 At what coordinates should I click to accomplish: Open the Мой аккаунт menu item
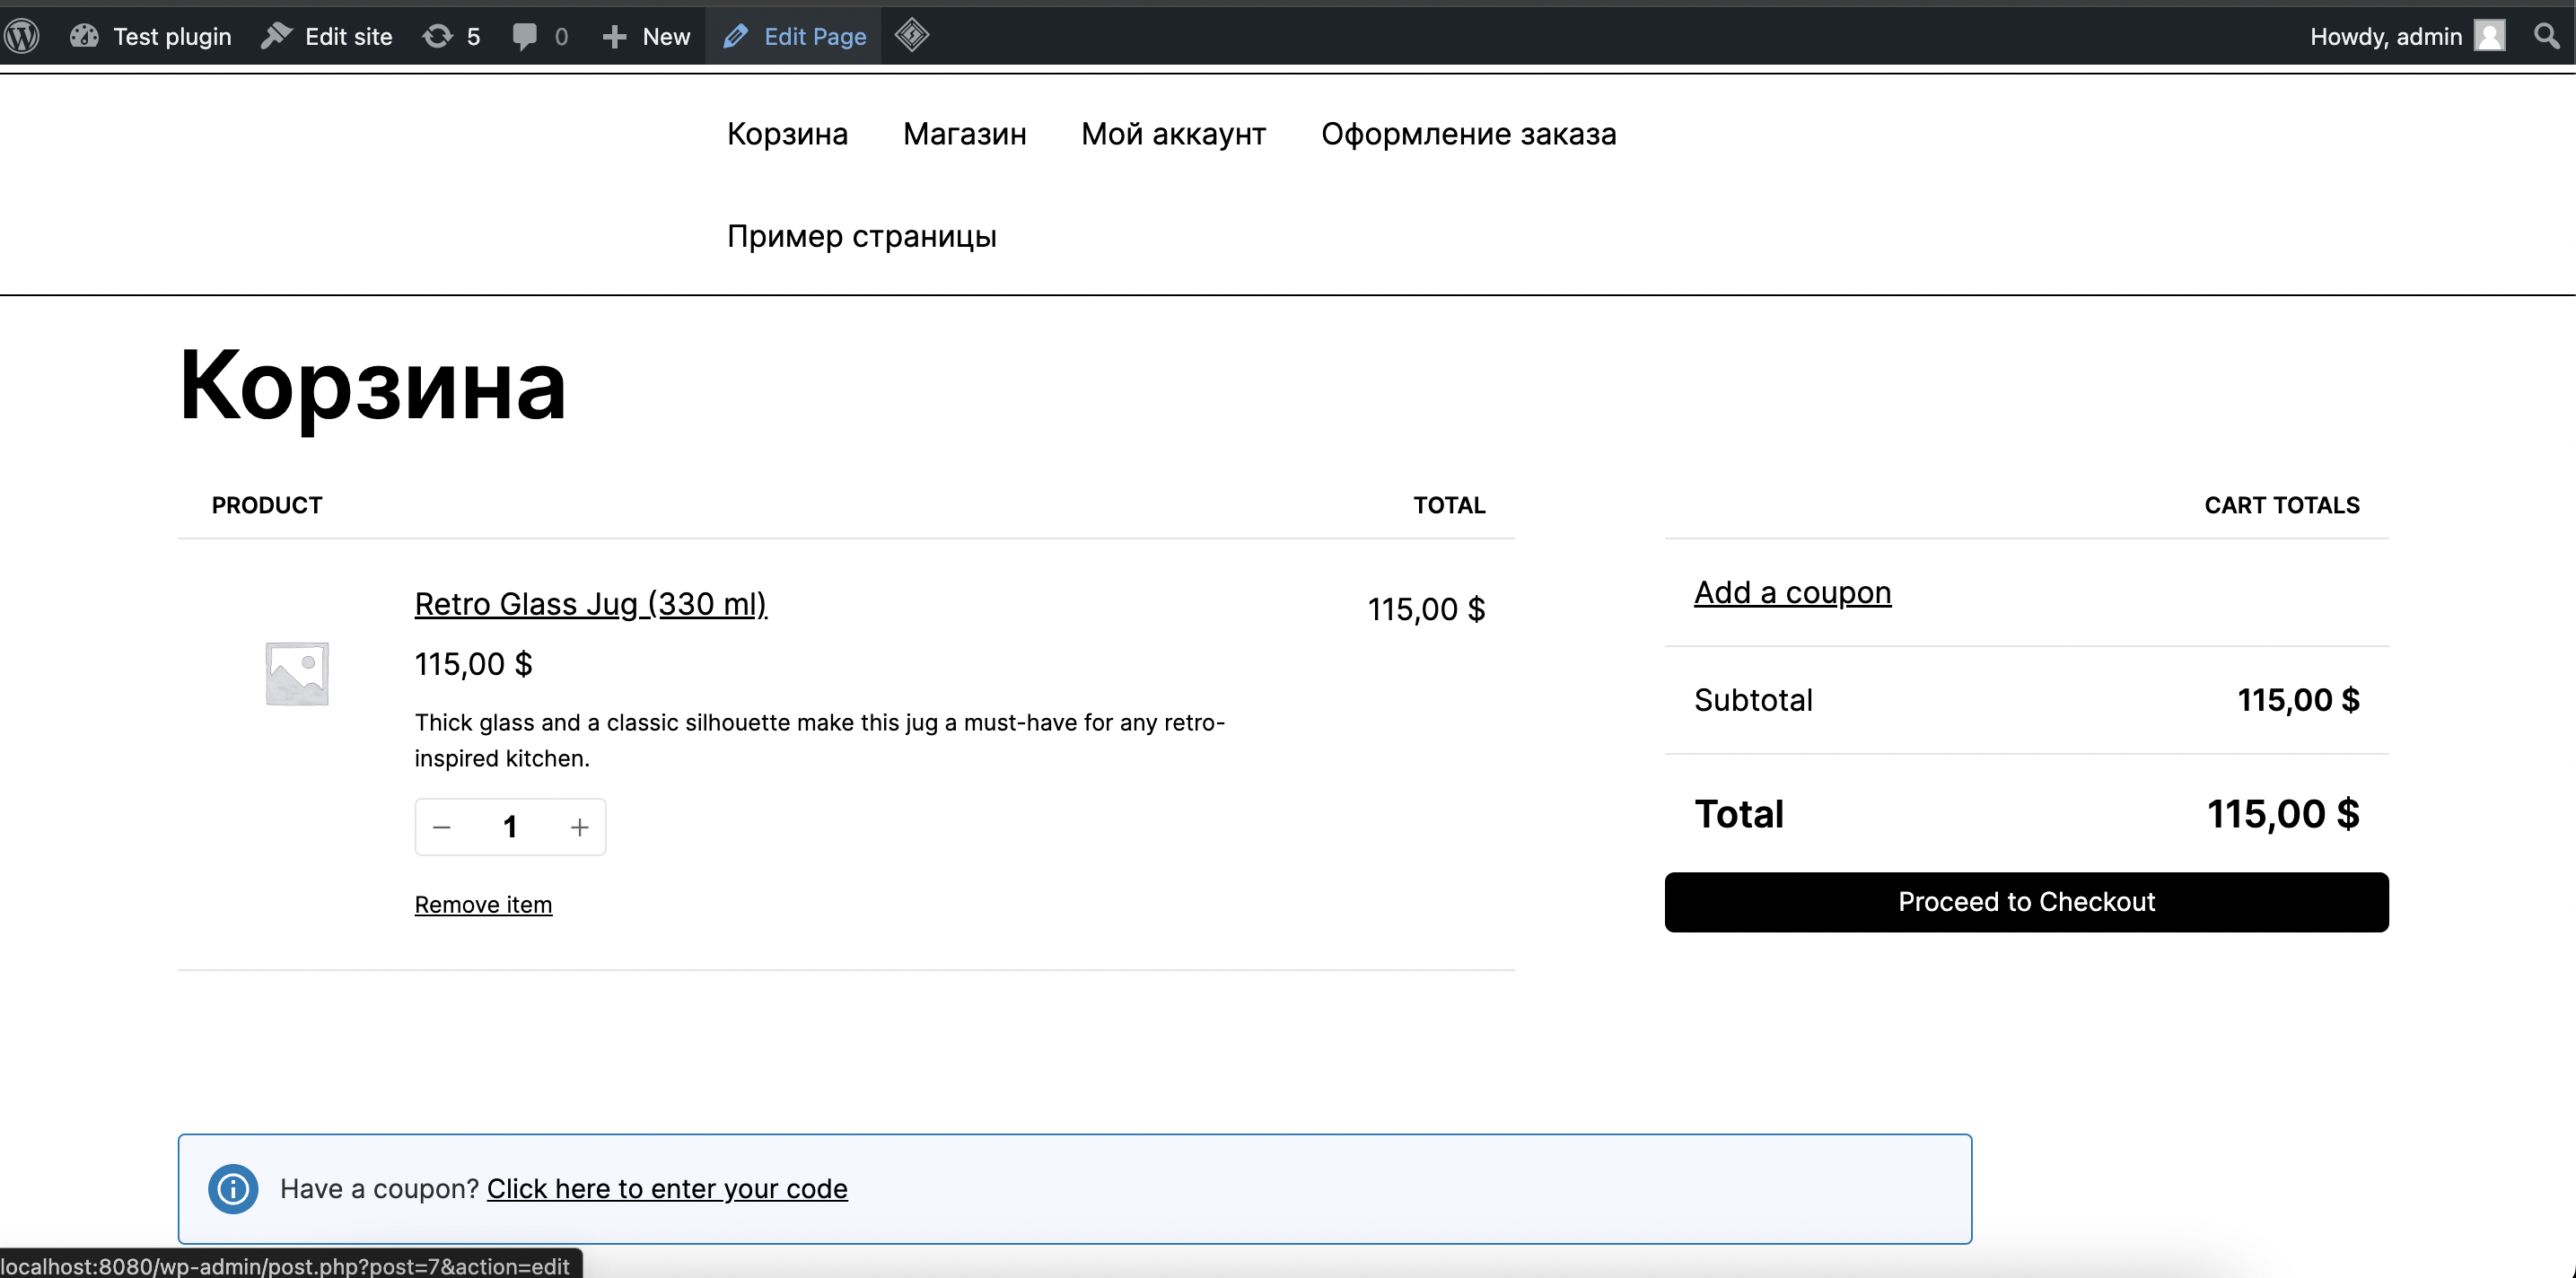(x=1173, y=134)
